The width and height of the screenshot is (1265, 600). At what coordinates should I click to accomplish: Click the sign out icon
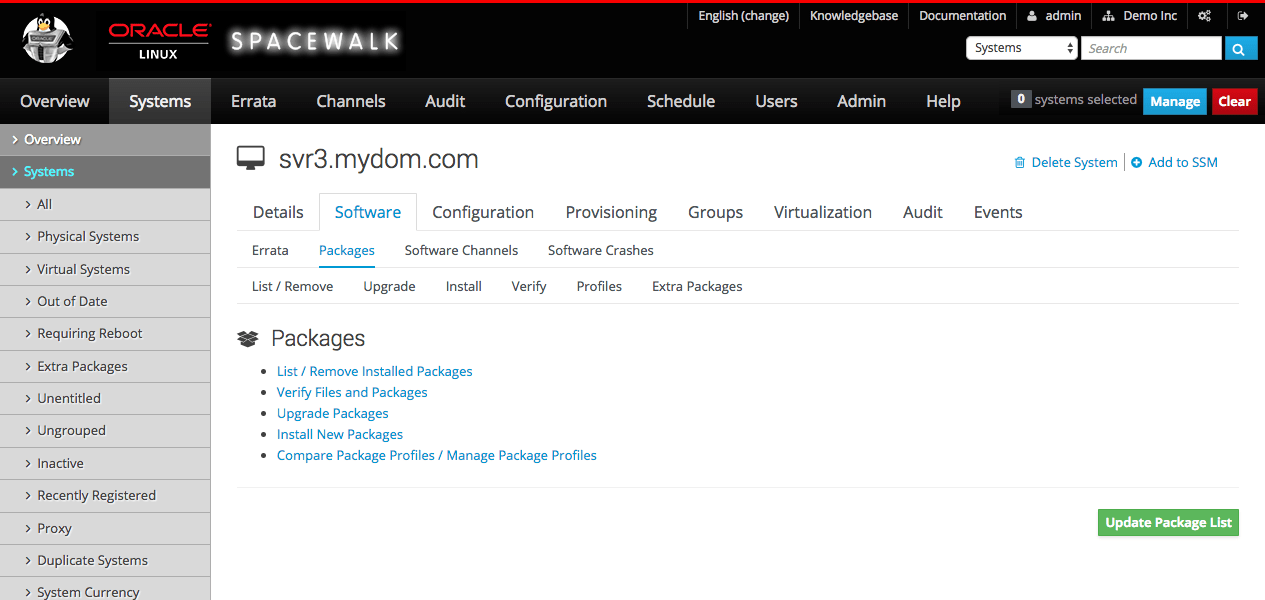[1243, 16]
